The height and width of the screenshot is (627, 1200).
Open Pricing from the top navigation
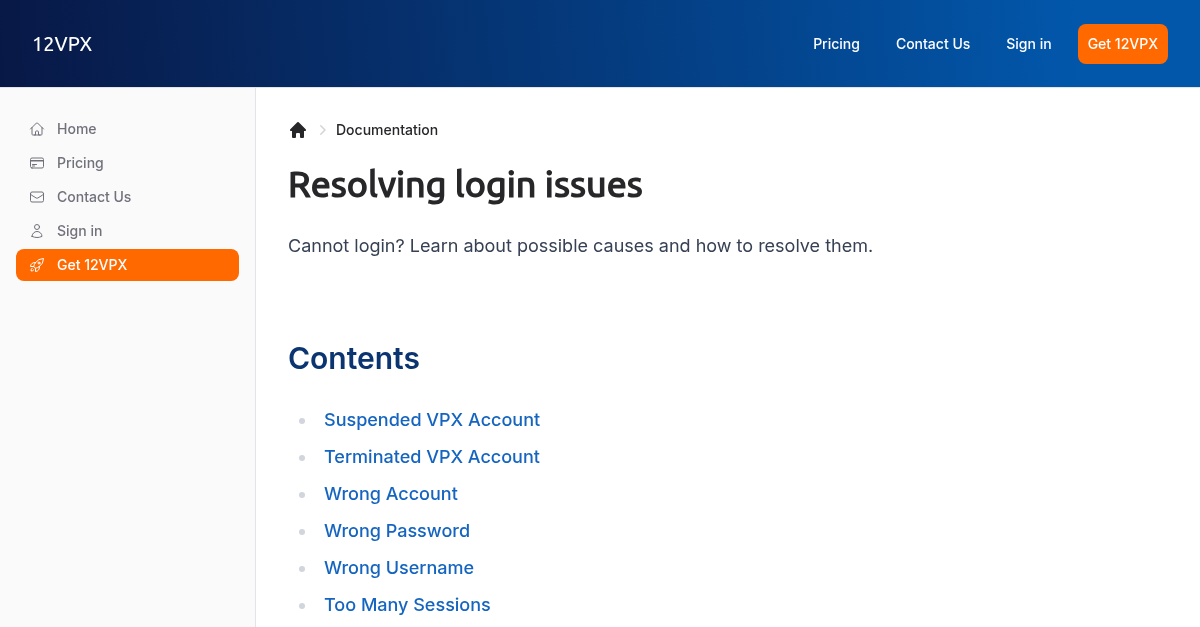(836, 43)
